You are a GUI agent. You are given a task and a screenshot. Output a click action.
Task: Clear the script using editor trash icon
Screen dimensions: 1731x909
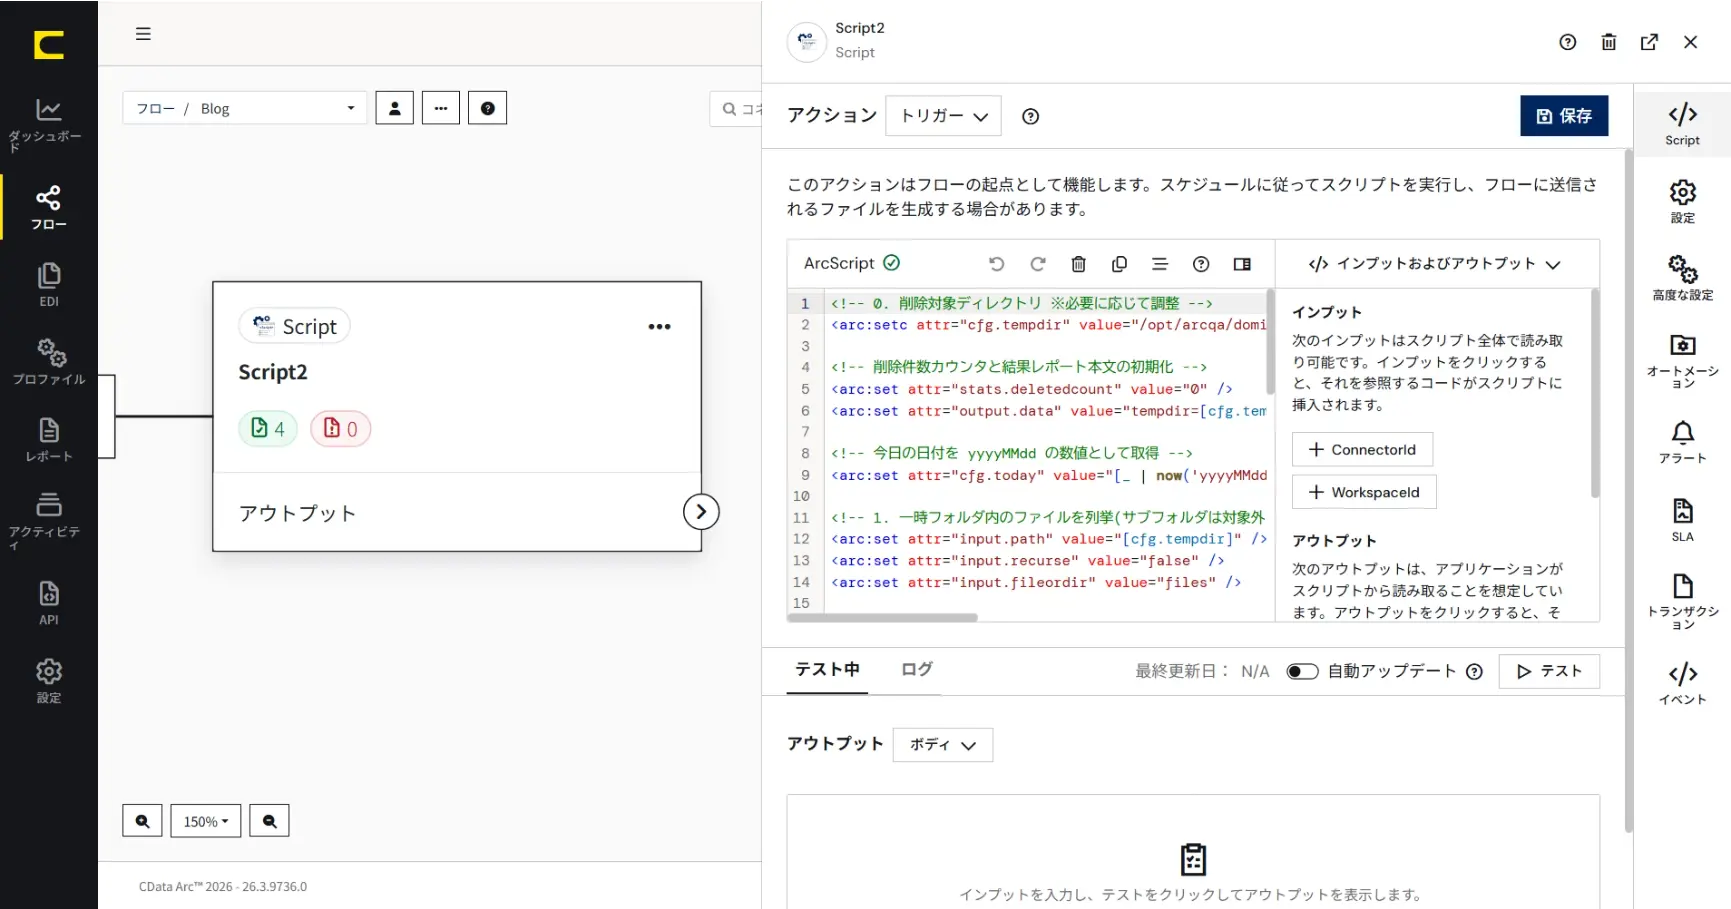(1078, 264)
